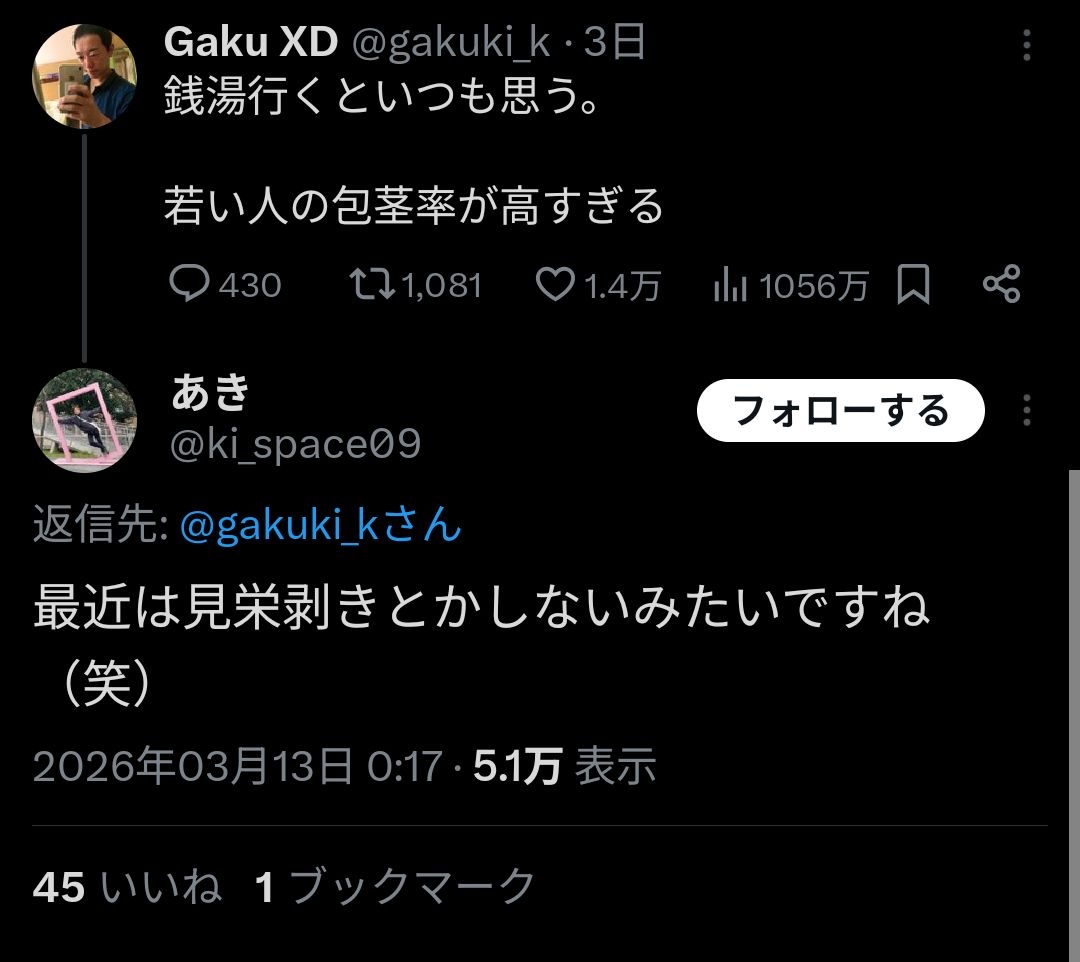Click the @ki_space09 handle
Image resolution: width=1080 pixels, height=962 pixels.
tap(295, 444)
